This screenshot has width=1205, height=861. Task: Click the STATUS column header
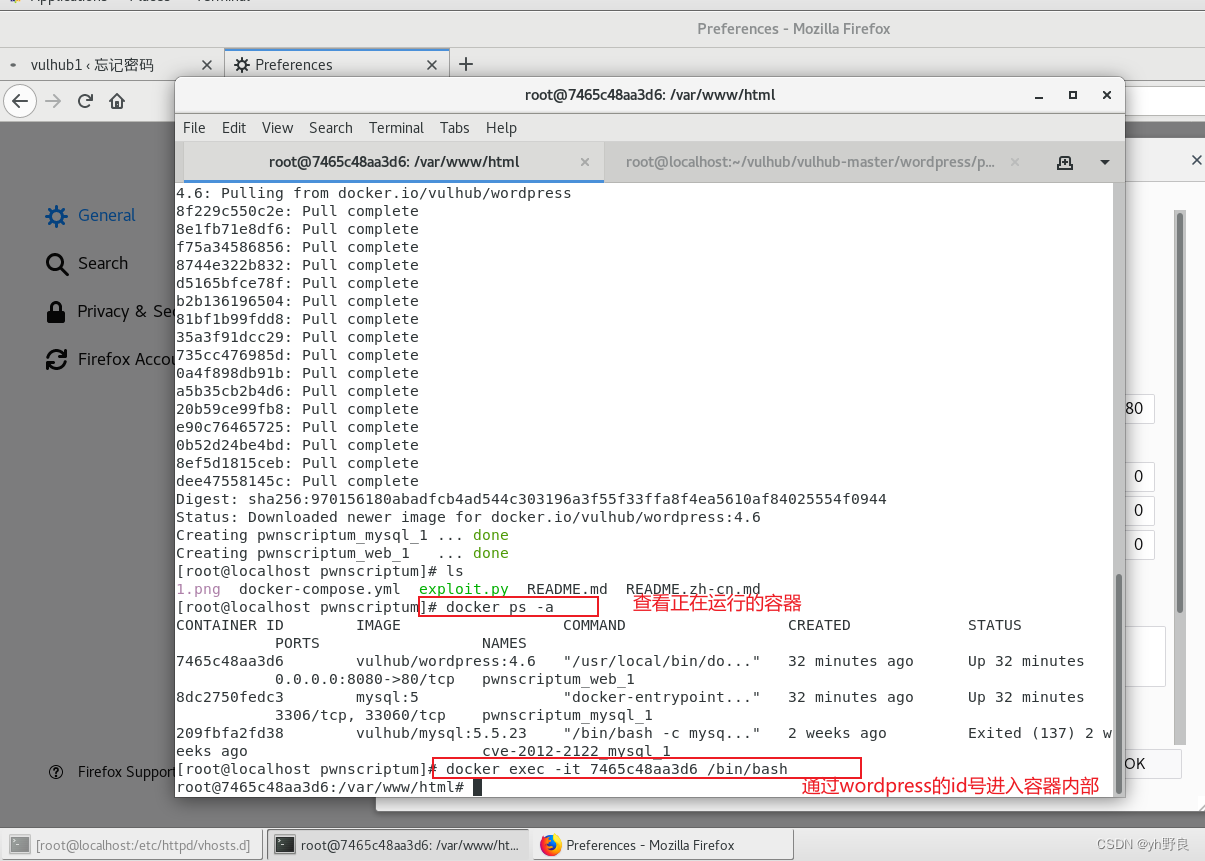click(x=995, y=625)
